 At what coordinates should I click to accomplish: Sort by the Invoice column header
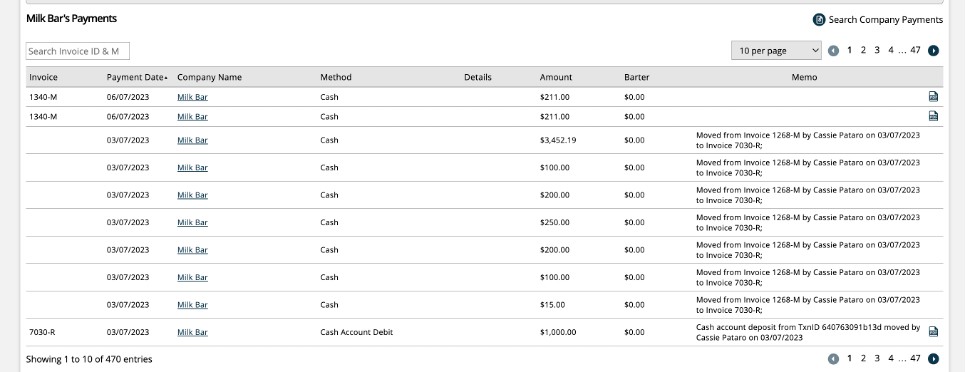pos(43,77)
